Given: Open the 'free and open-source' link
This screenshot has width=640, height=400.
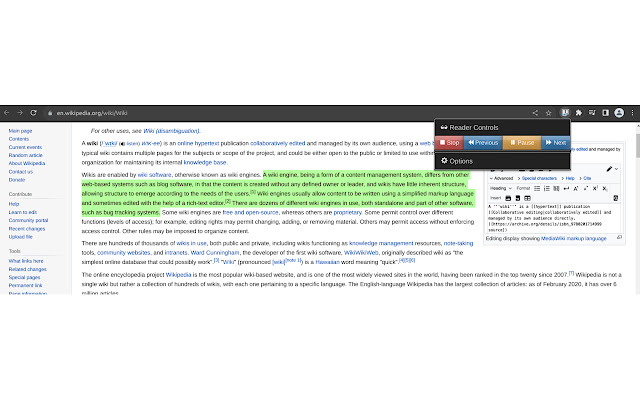Looking at the screenshot, I should coord(250,212).
